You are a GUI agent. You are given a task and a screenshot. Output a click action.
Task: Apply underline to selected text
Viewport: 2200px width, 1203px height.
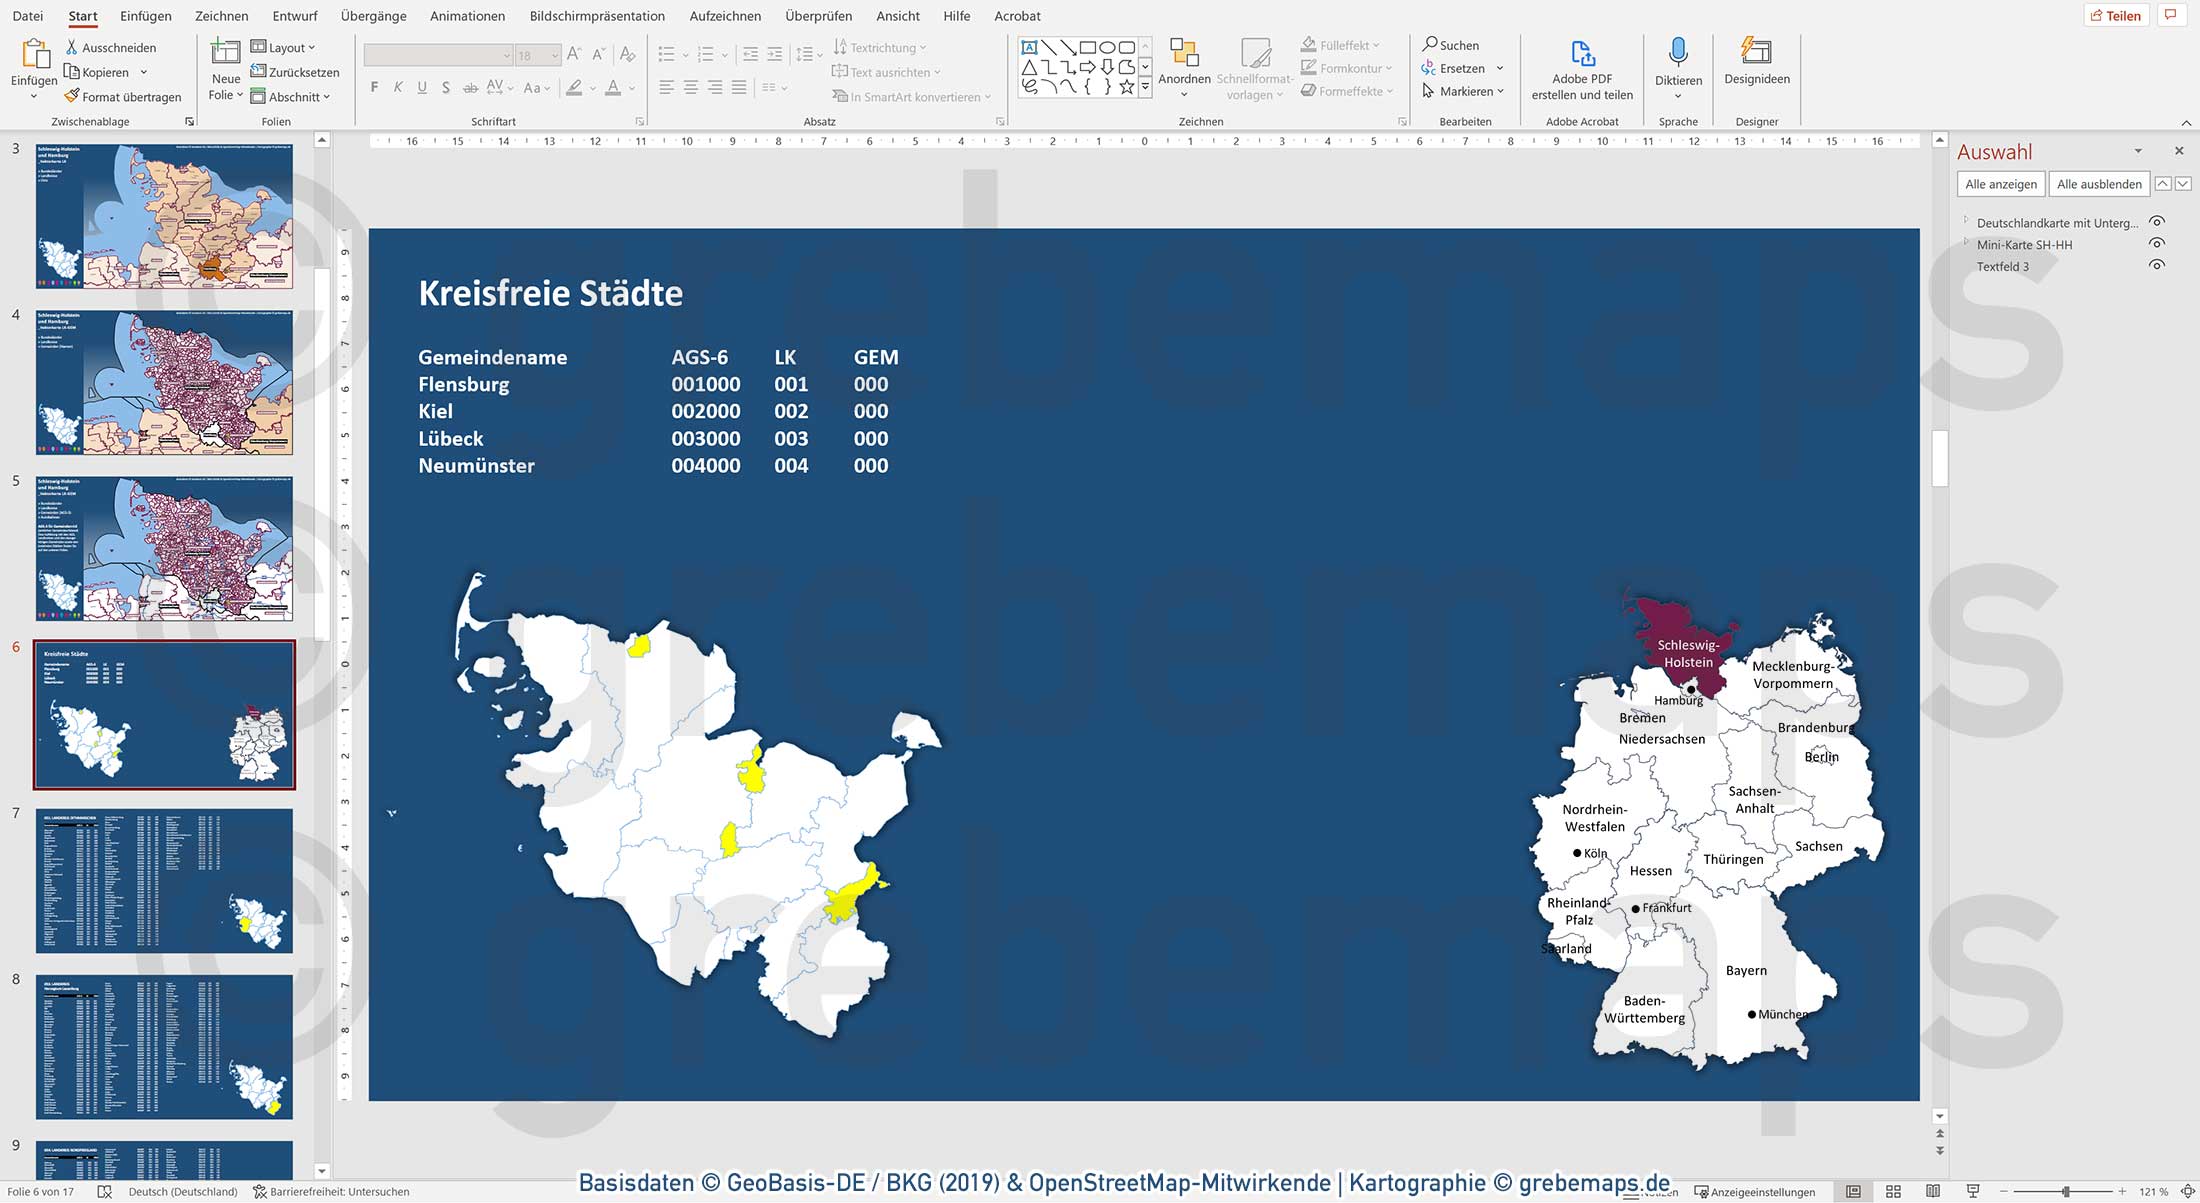[x=421, y=88]
